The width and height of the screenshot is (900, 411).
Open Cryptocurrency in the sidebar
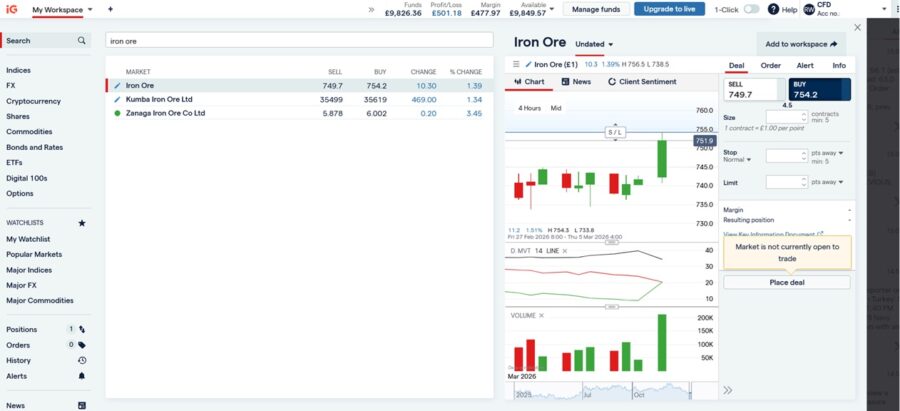pos(33,101)
